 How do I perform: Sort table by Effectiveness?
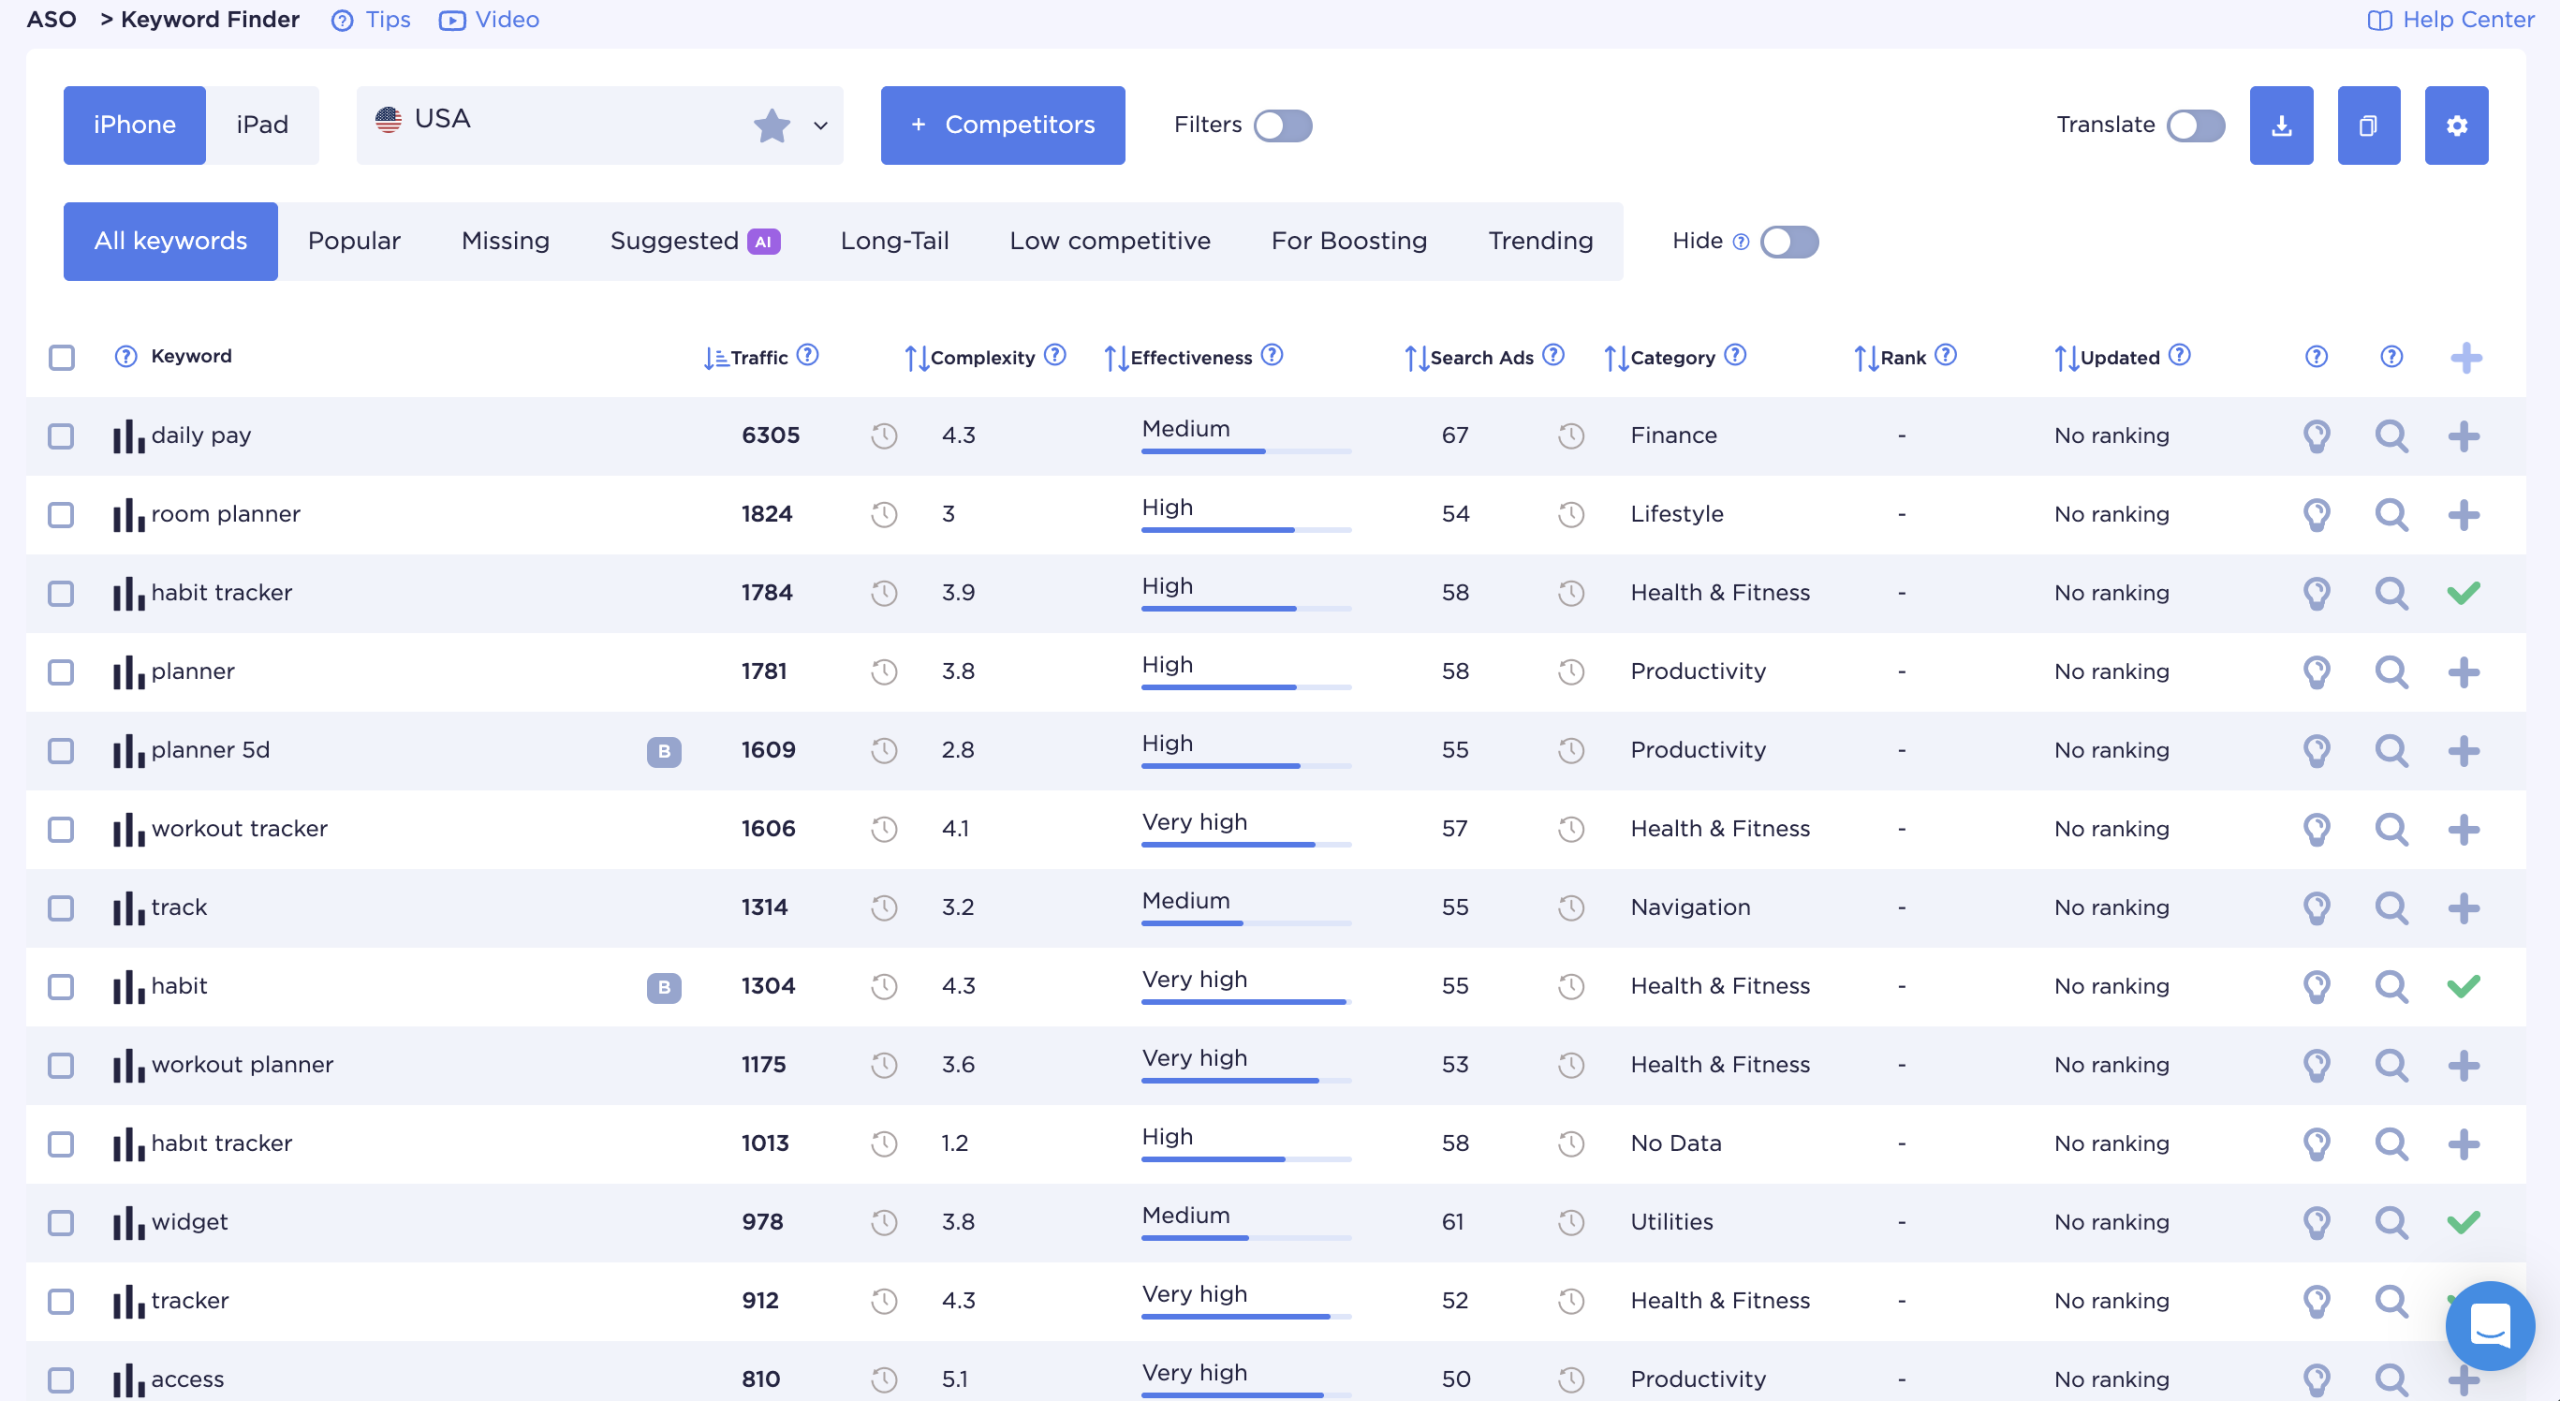(x=1116, y=357)
